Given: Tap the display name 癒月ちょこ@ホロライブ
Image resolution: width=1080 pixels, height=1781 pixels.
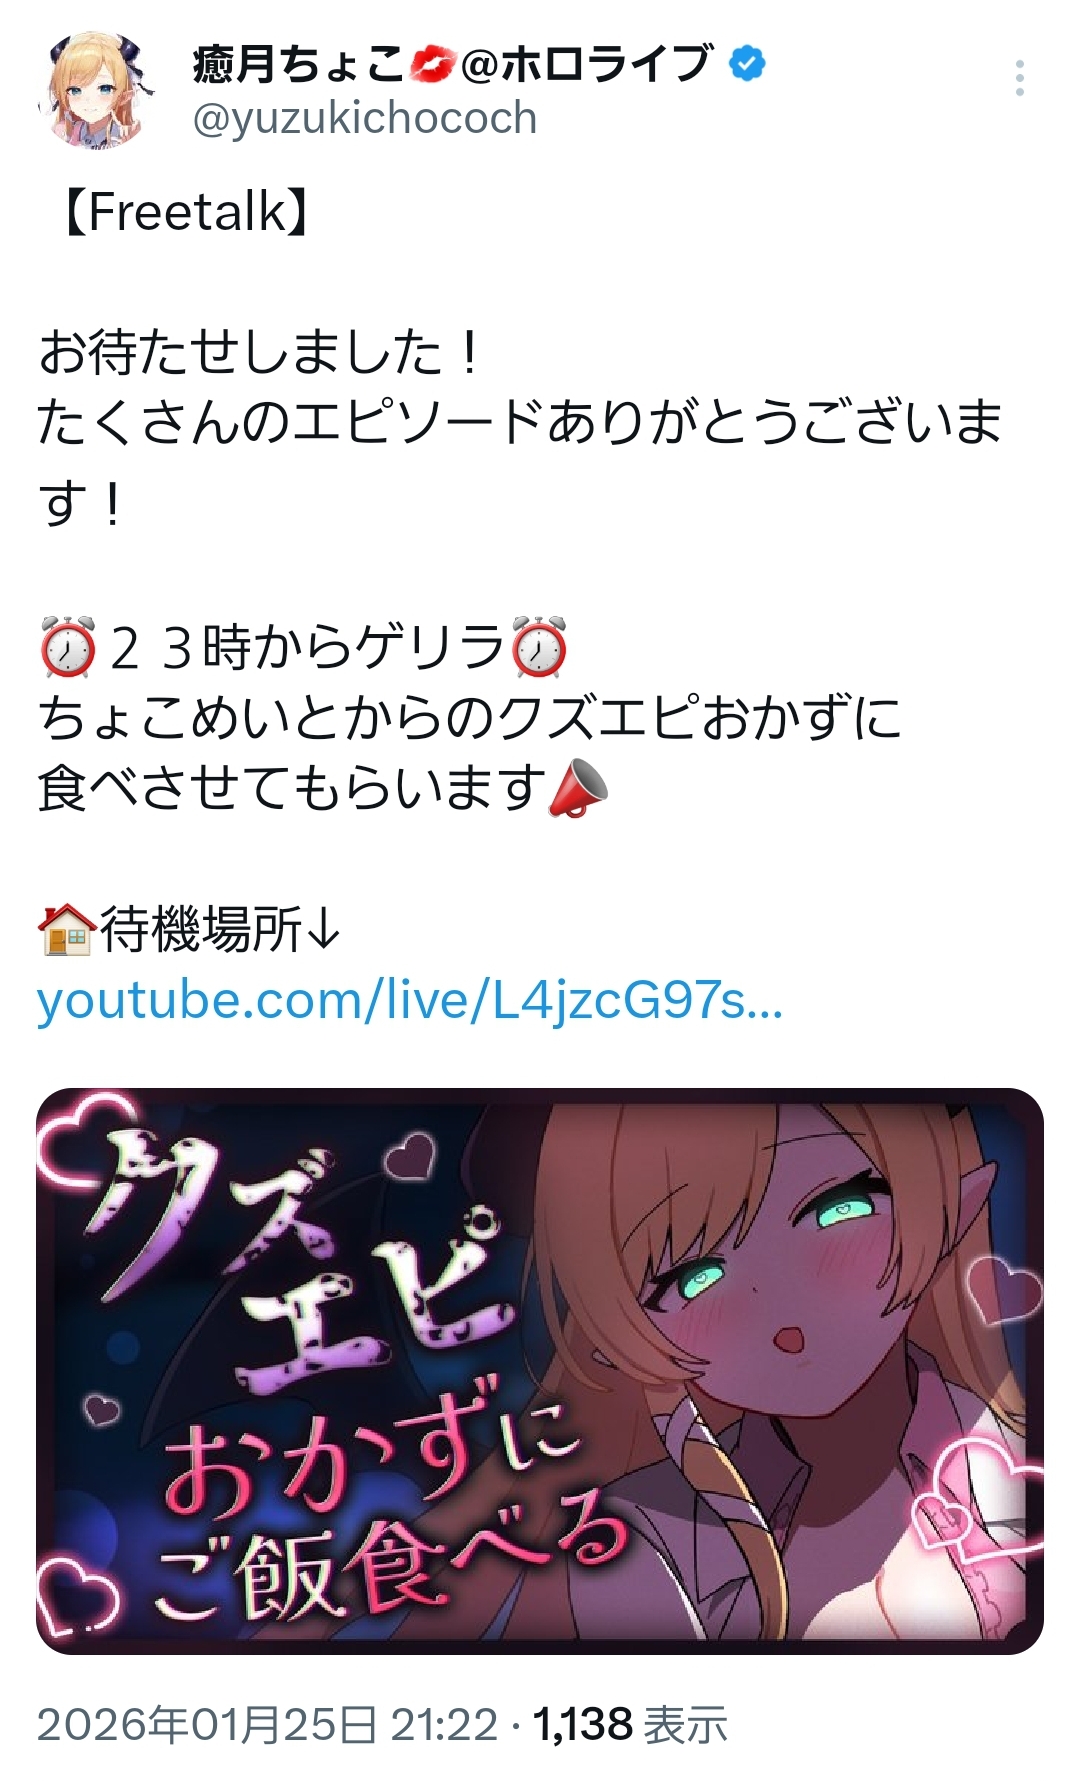Looking at the screenshot, I should (451, 65).
